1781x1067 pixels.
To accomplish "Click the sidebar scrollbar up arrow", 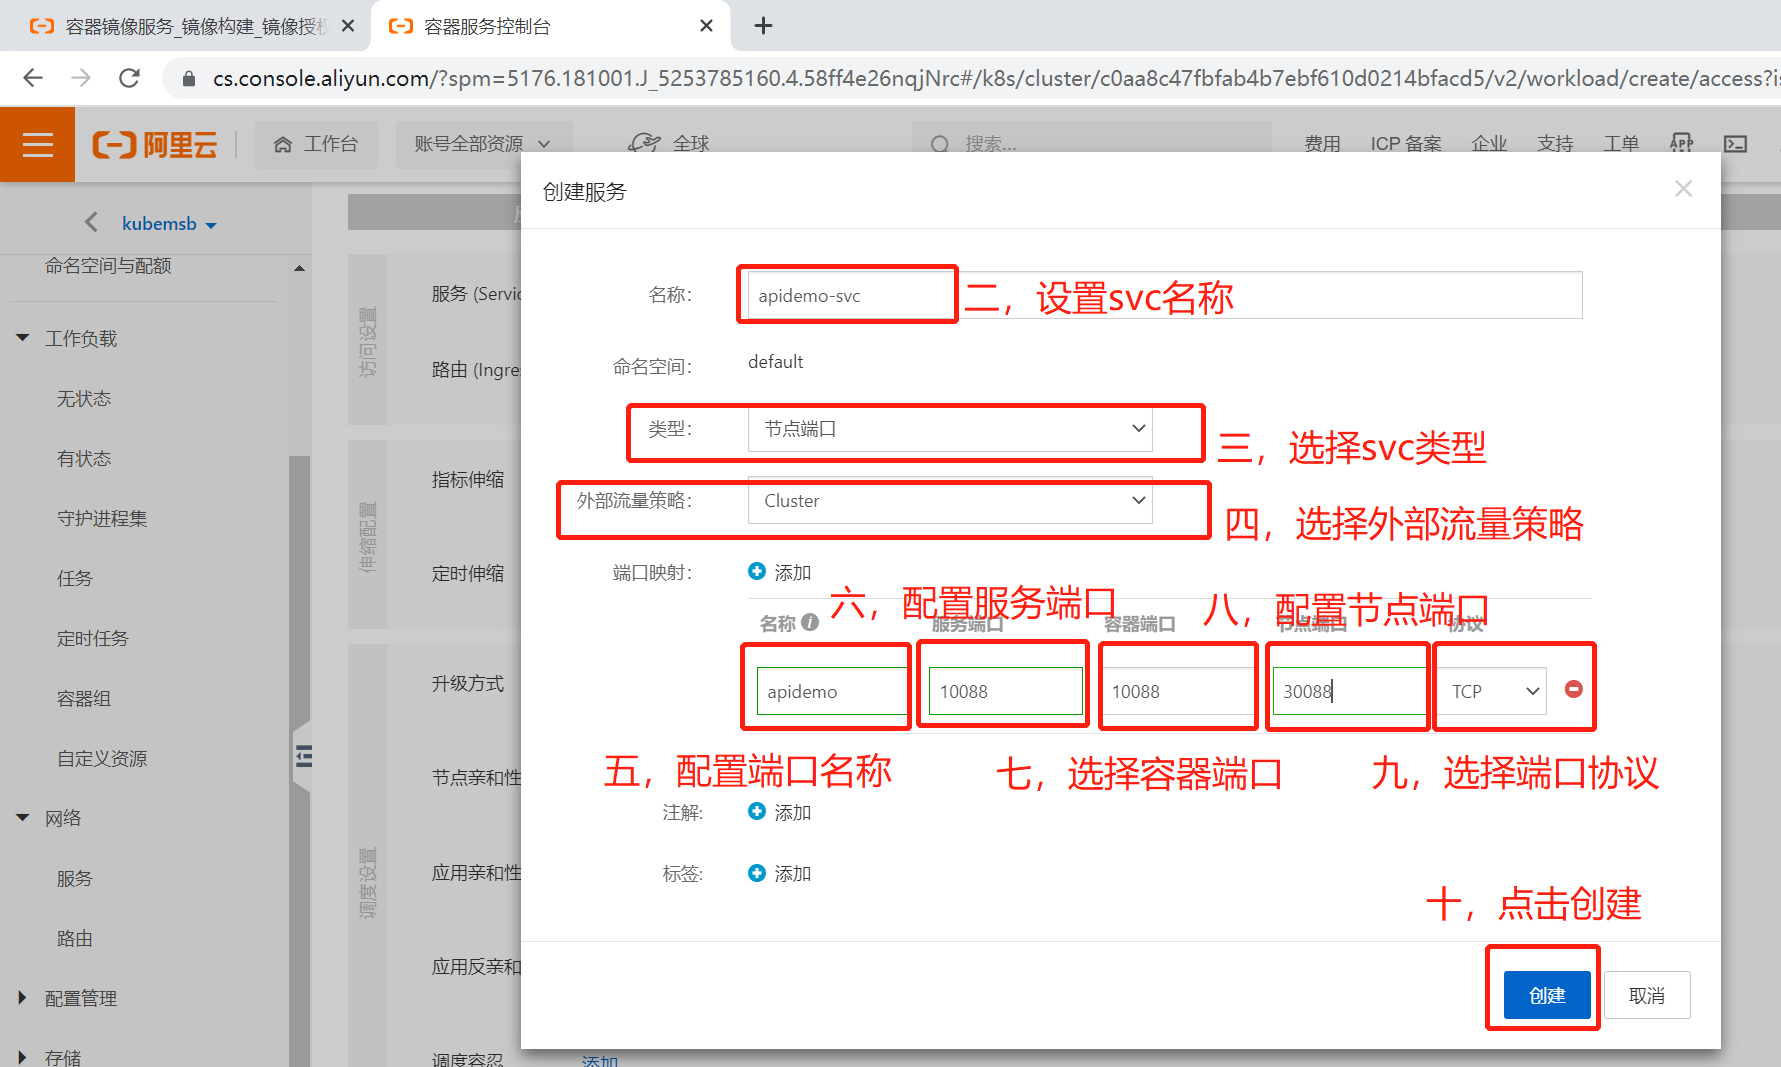I will point(299,268).
